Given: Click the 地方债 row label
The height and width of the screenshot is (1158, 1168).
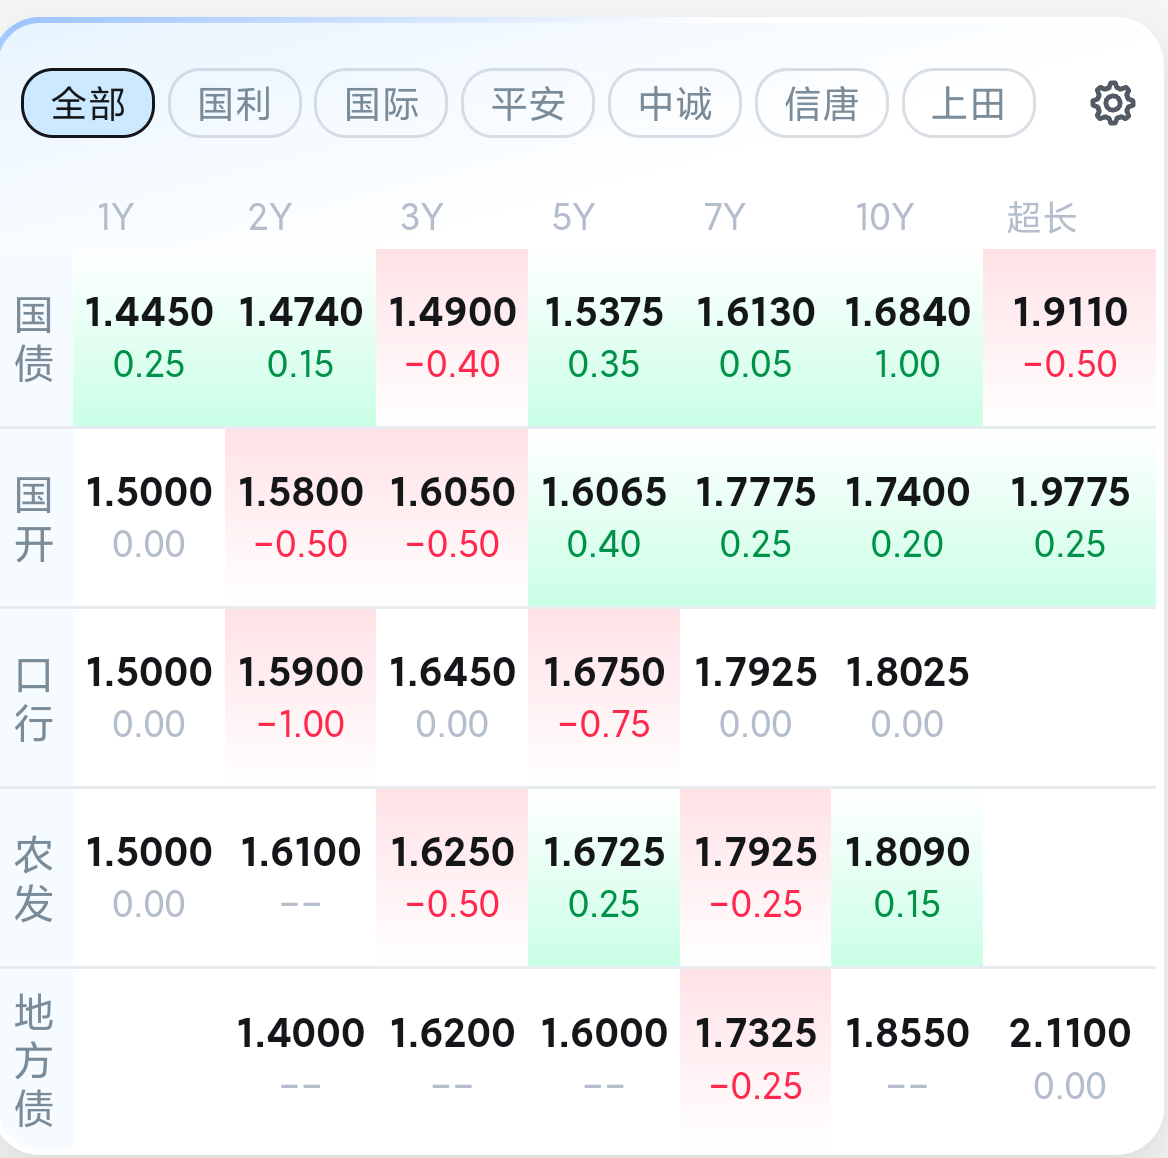Looking at the screenshot, I should [34, 1060].
